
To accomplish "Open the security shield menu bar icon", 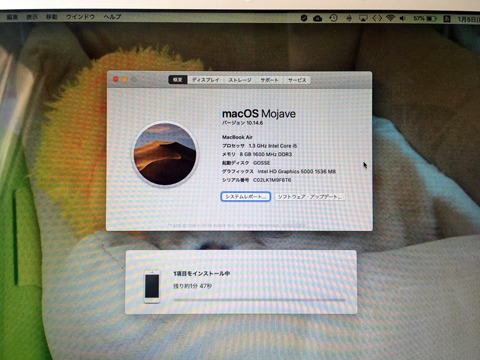I will [304, 18].
